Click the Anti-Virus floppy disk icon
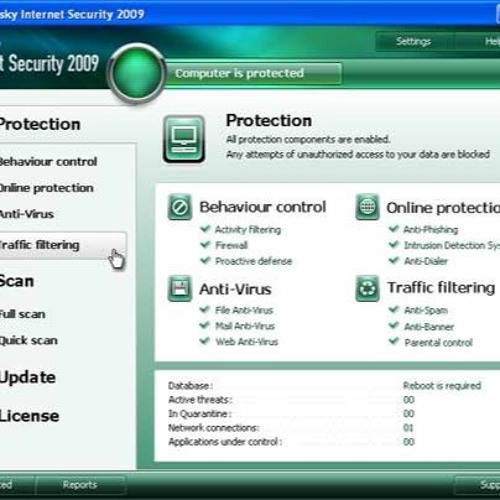 (x=180, y=288)
